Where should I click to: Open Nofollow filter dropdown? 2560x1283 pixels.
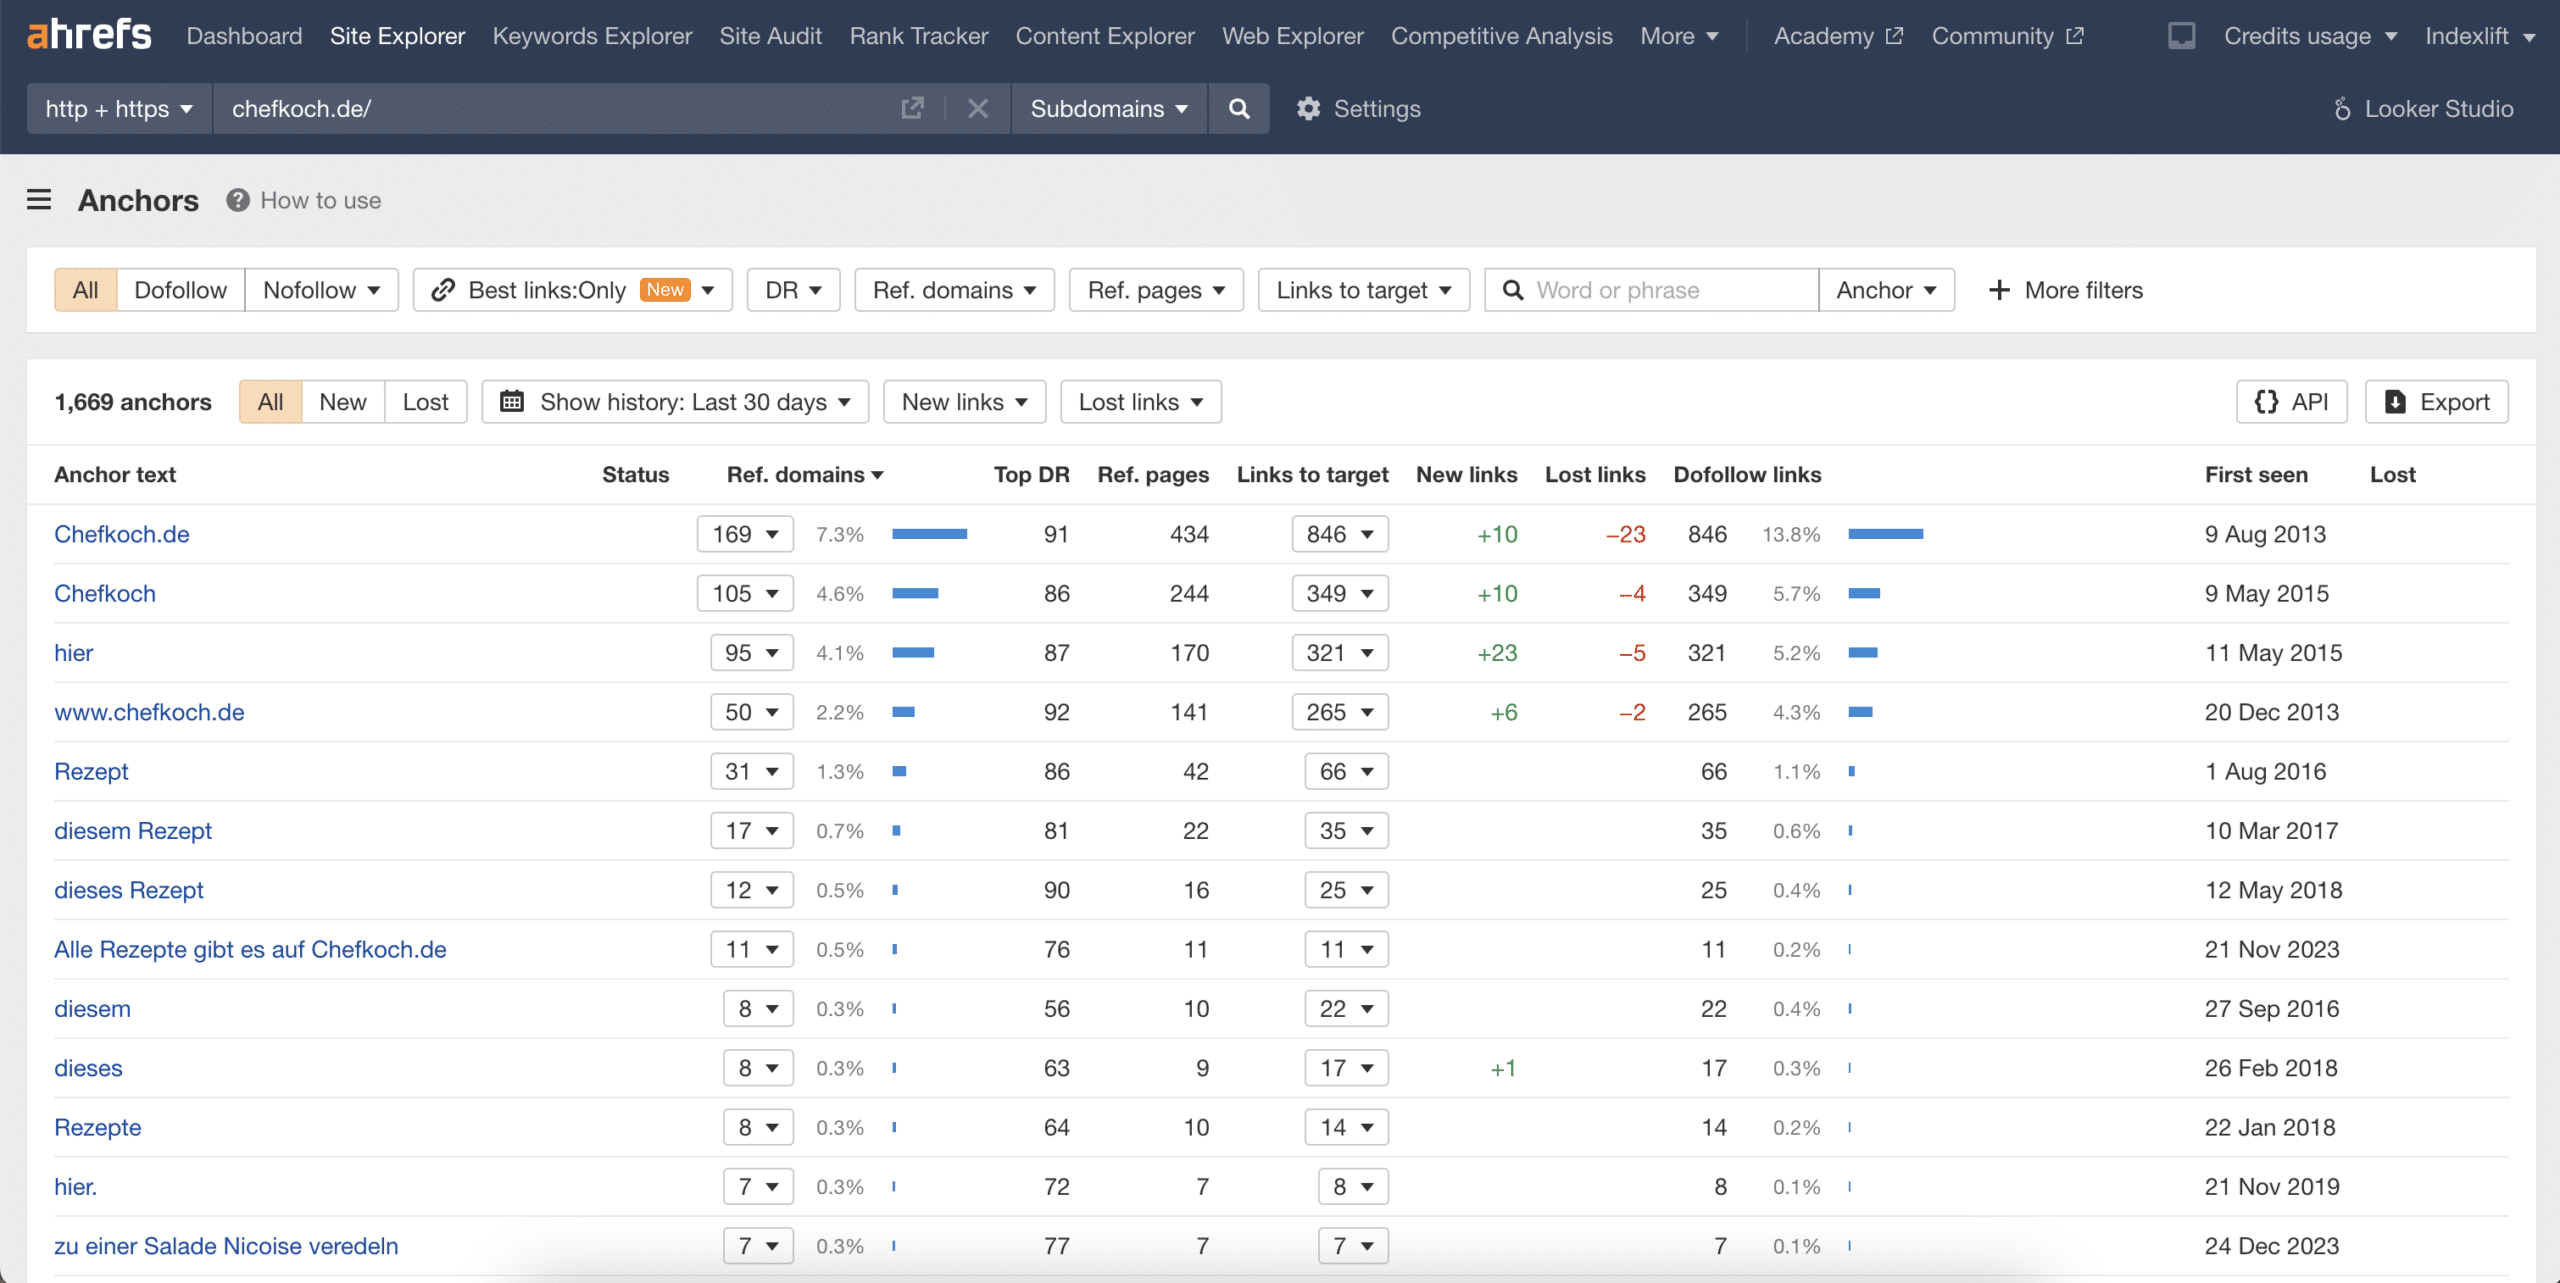322,290
